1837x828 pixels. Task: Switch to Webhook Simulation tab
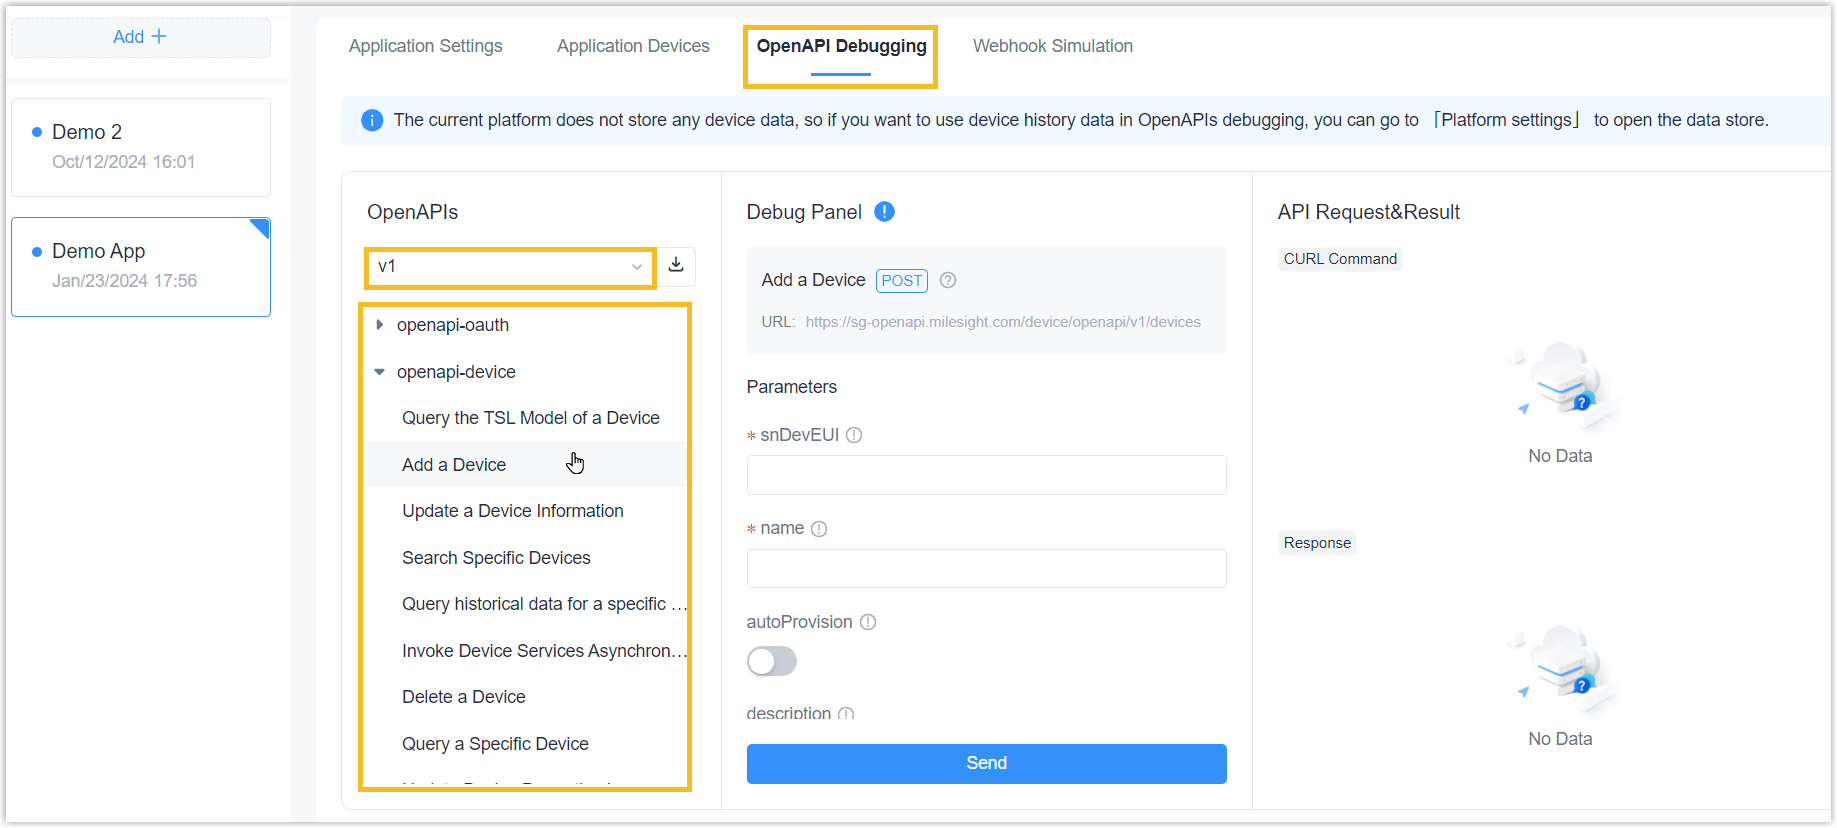click(1053, 46)
